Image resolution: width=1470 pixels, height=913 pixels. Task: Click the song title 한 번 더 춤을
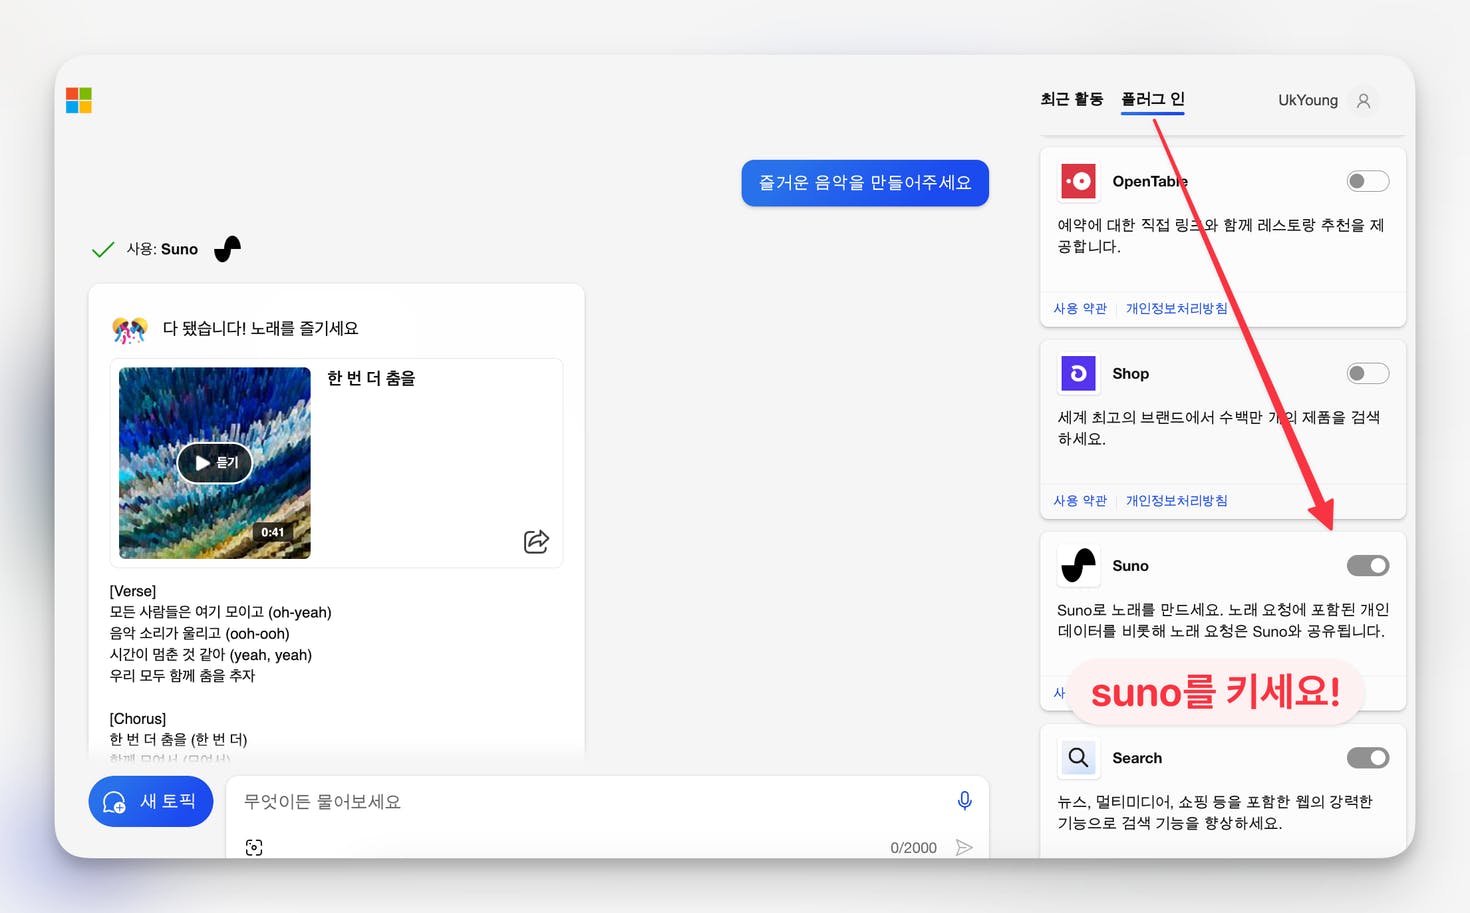371,378
